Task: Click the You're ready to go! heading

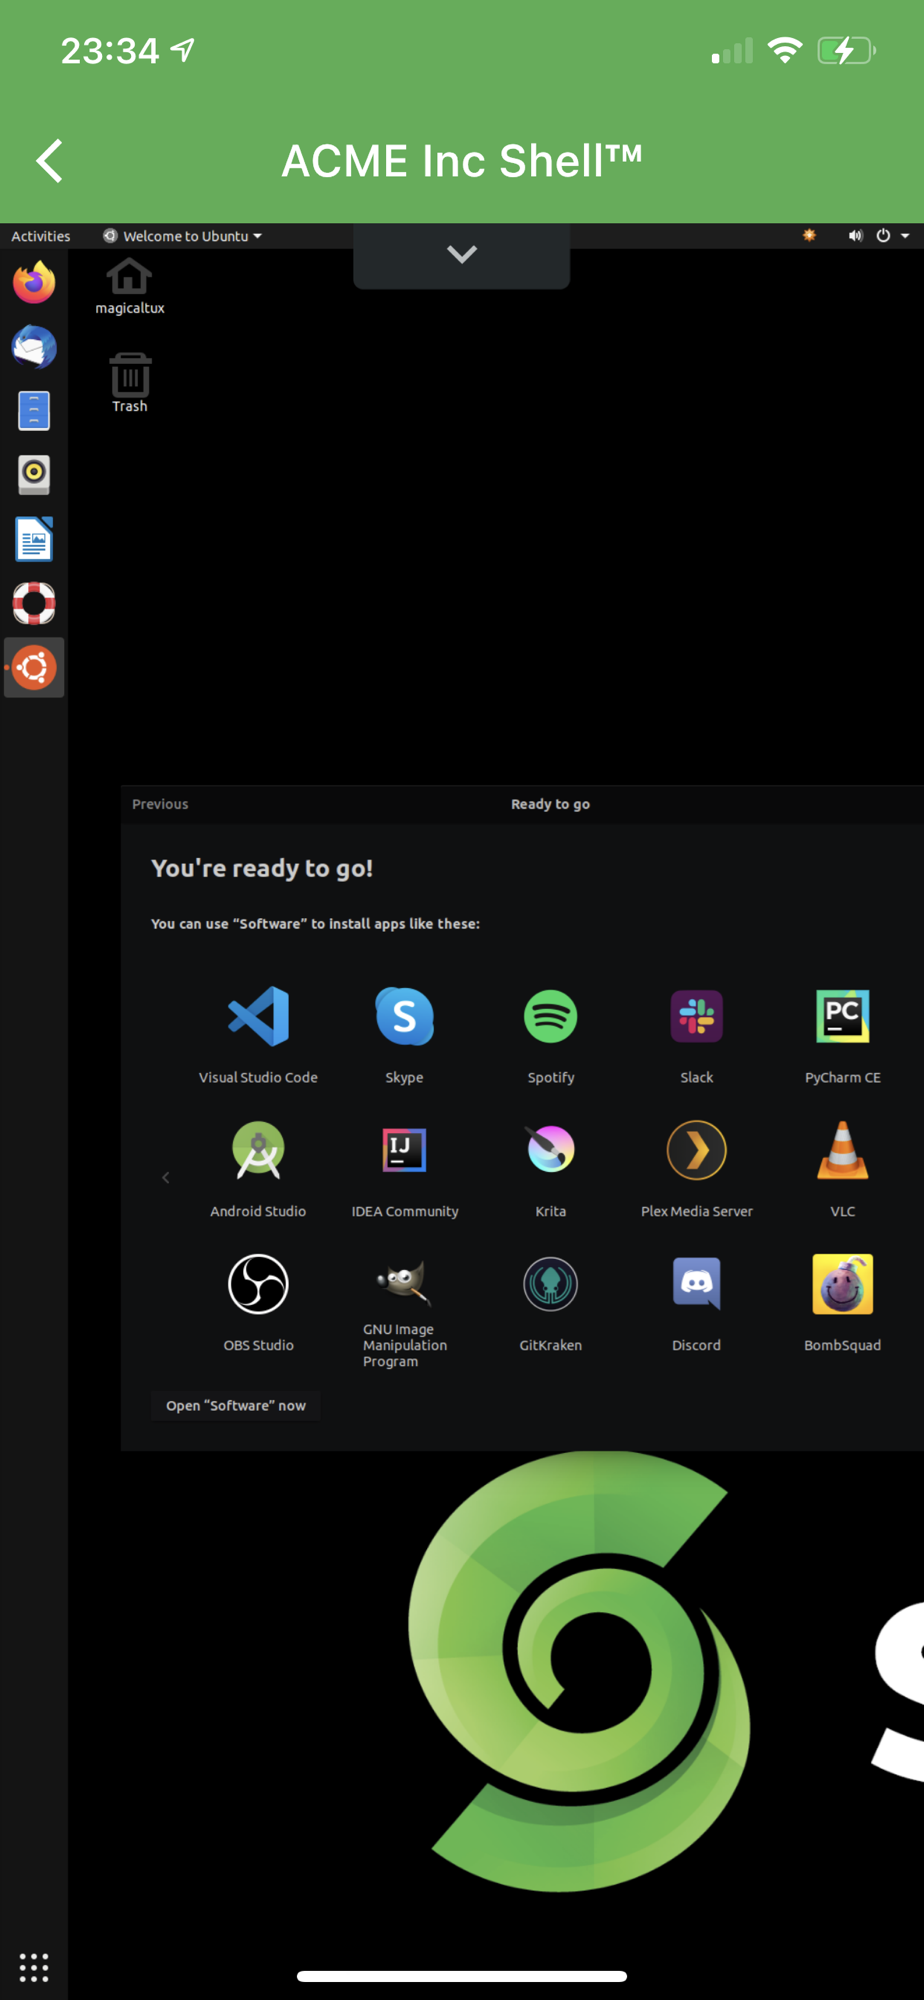Action: 262,868
